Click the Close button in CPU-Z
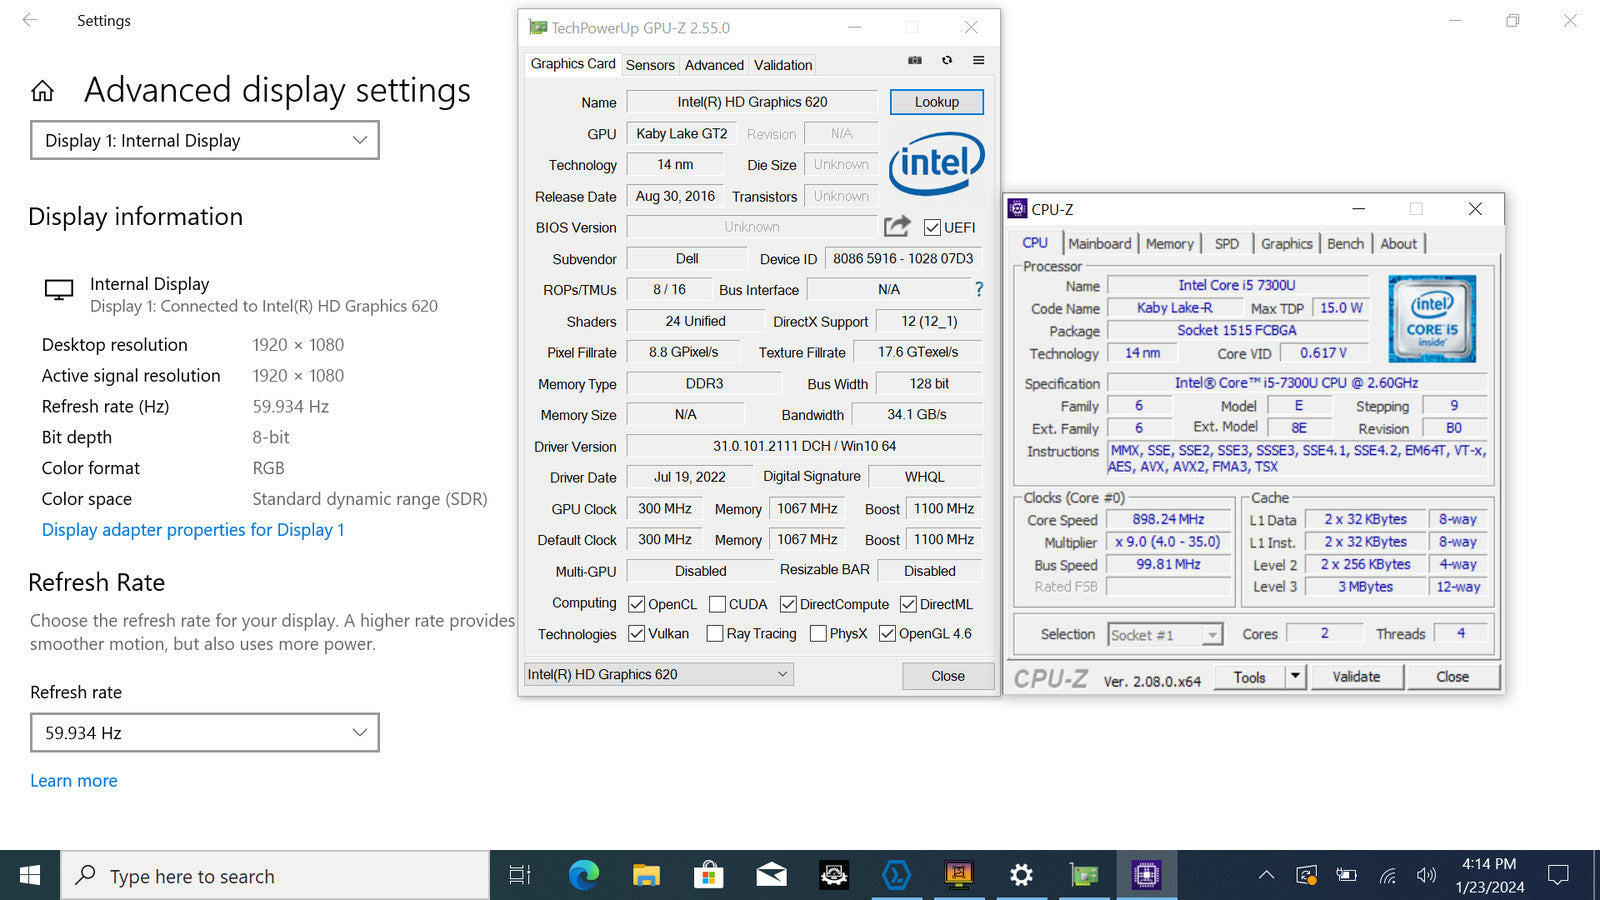Screen dimensions: 1600x900 pyautogui.click(x=1452, y=677)
